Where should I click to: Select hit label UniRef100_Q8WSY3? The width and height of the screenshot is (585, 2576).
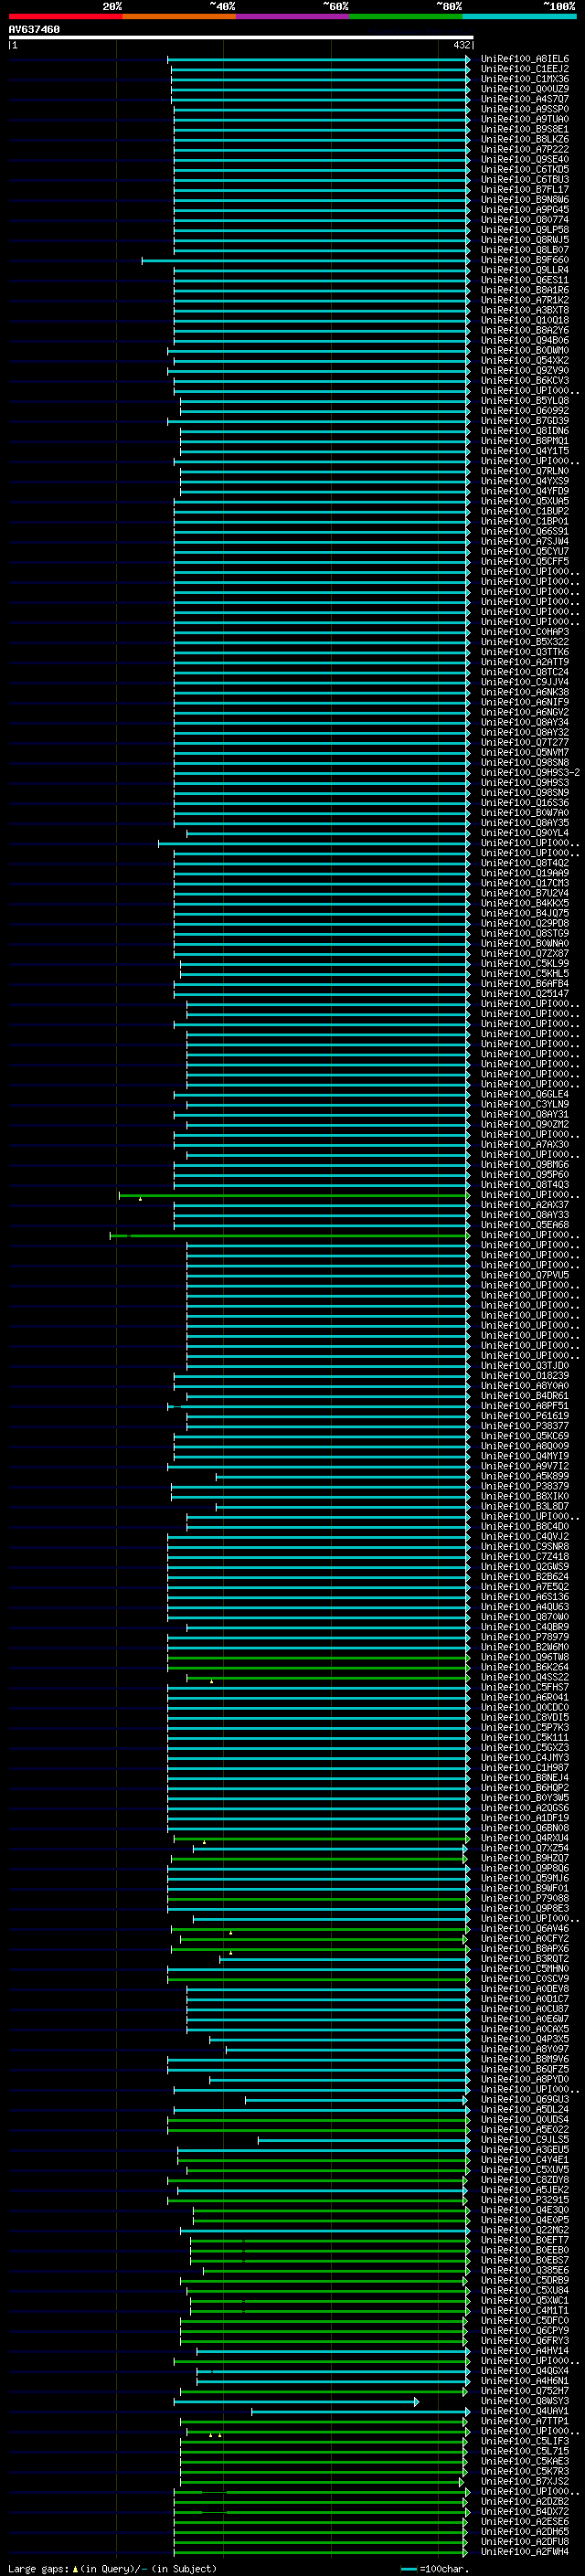(524, 2401)
